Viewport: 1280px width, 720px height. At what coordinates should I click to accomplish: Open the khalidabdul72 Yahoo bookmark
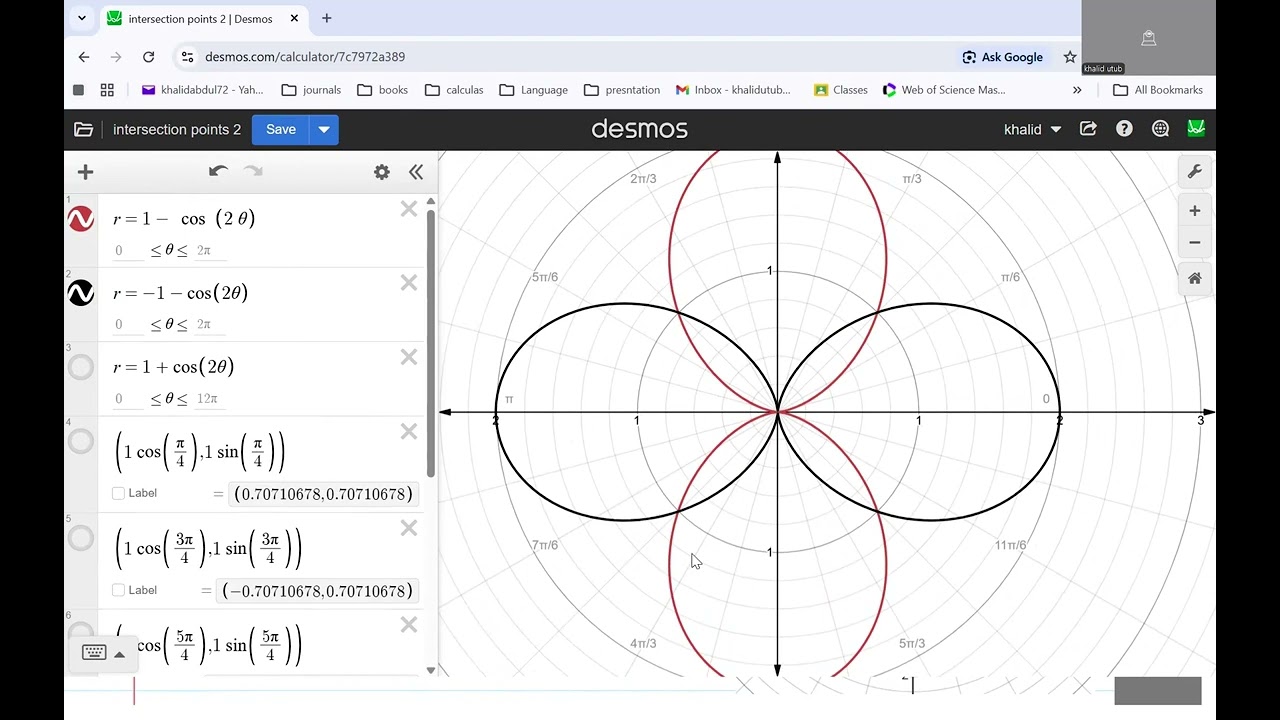click(x=203, y=90)
